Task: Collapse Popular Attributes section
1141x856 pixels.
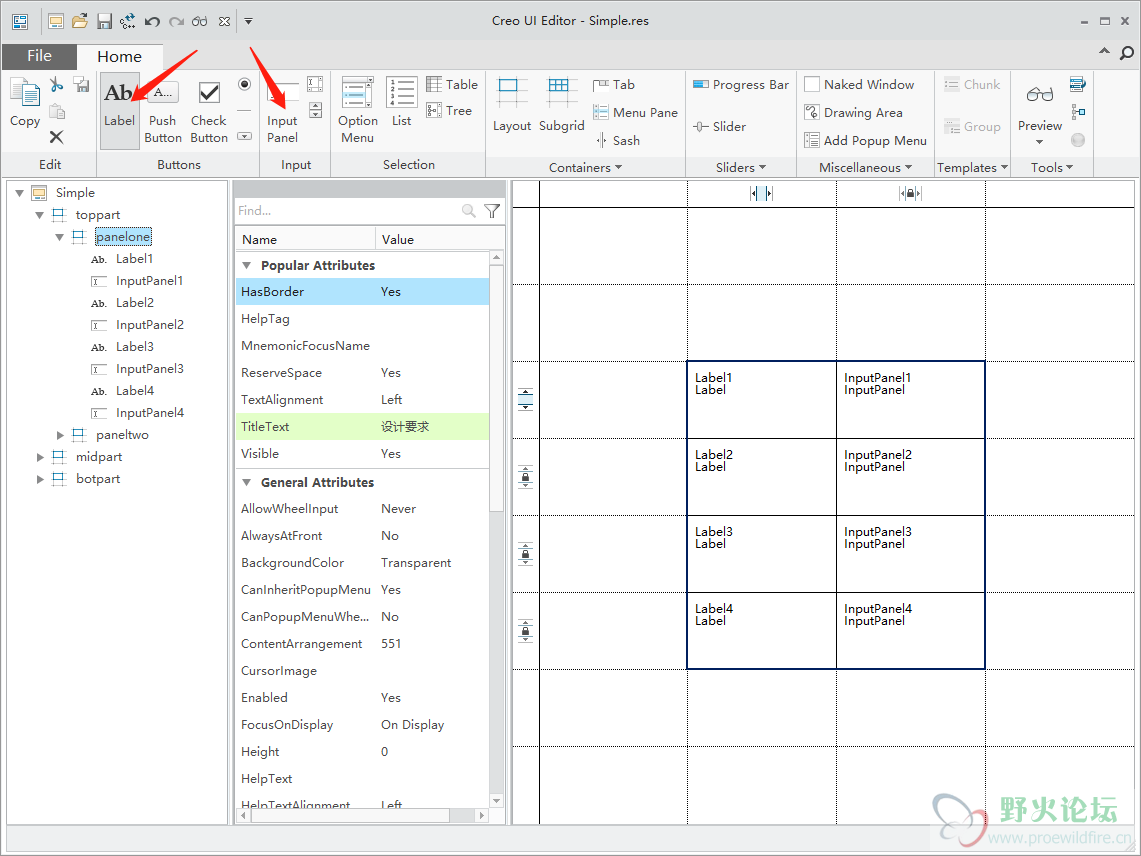Action: pos(247,266)
